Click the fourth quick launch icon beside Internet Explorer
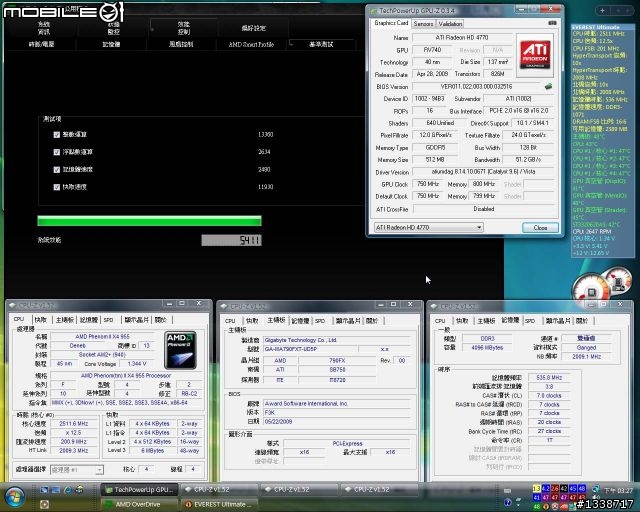 (79, 489)
